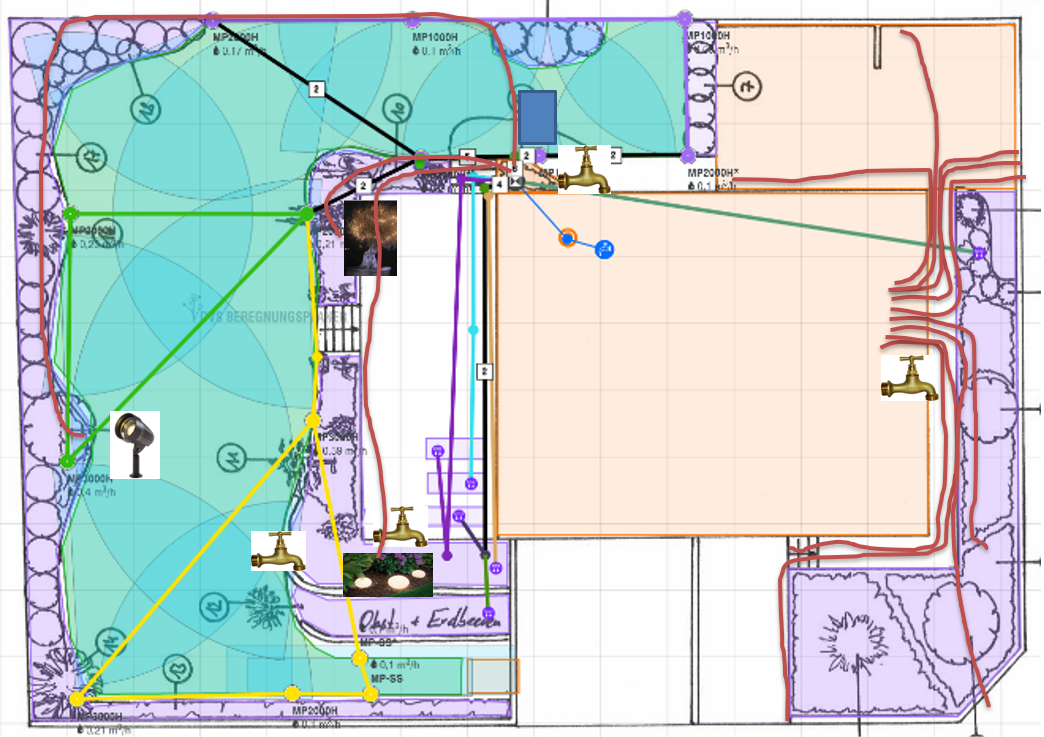Select the purple node at the top-right lawn corner
The width and height of the screenshot is (1044, 737).
pyautogui.click(x=684, y=19)
